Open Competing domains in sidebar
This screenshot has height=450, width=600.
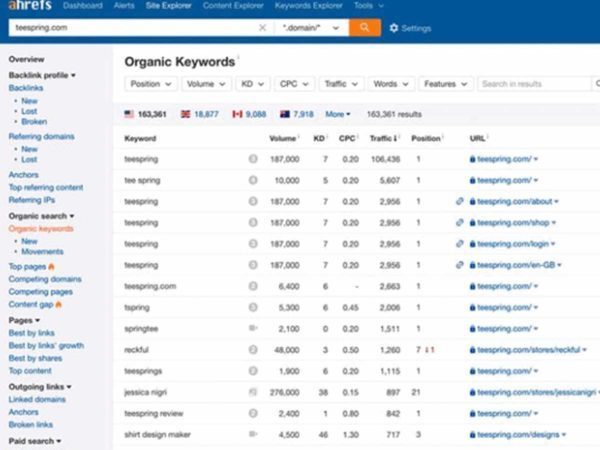click(45, 279)
